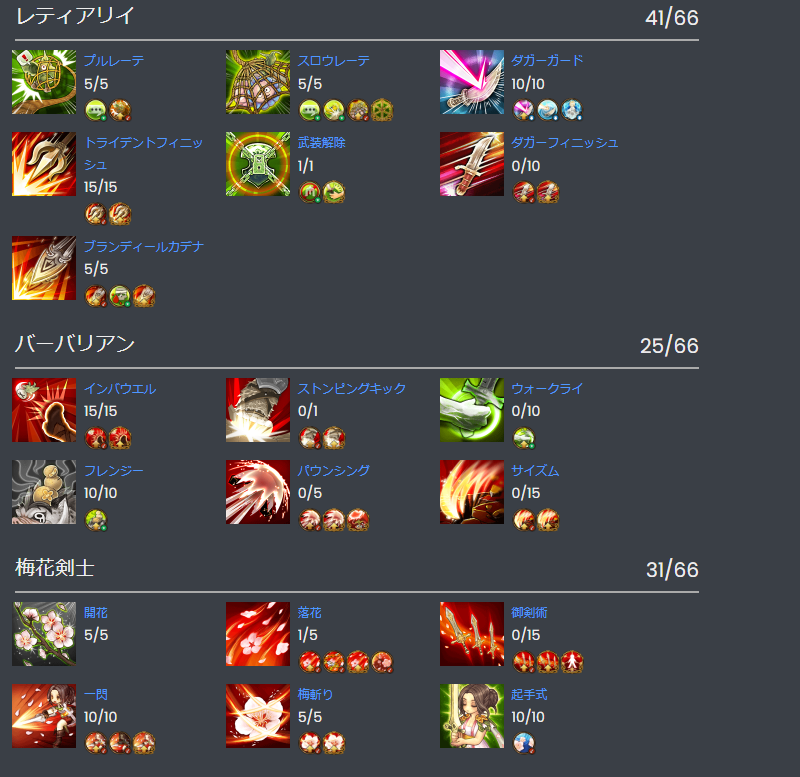
Task: Click the 一閃 skill thumbnail
Action: click(44, 716)
